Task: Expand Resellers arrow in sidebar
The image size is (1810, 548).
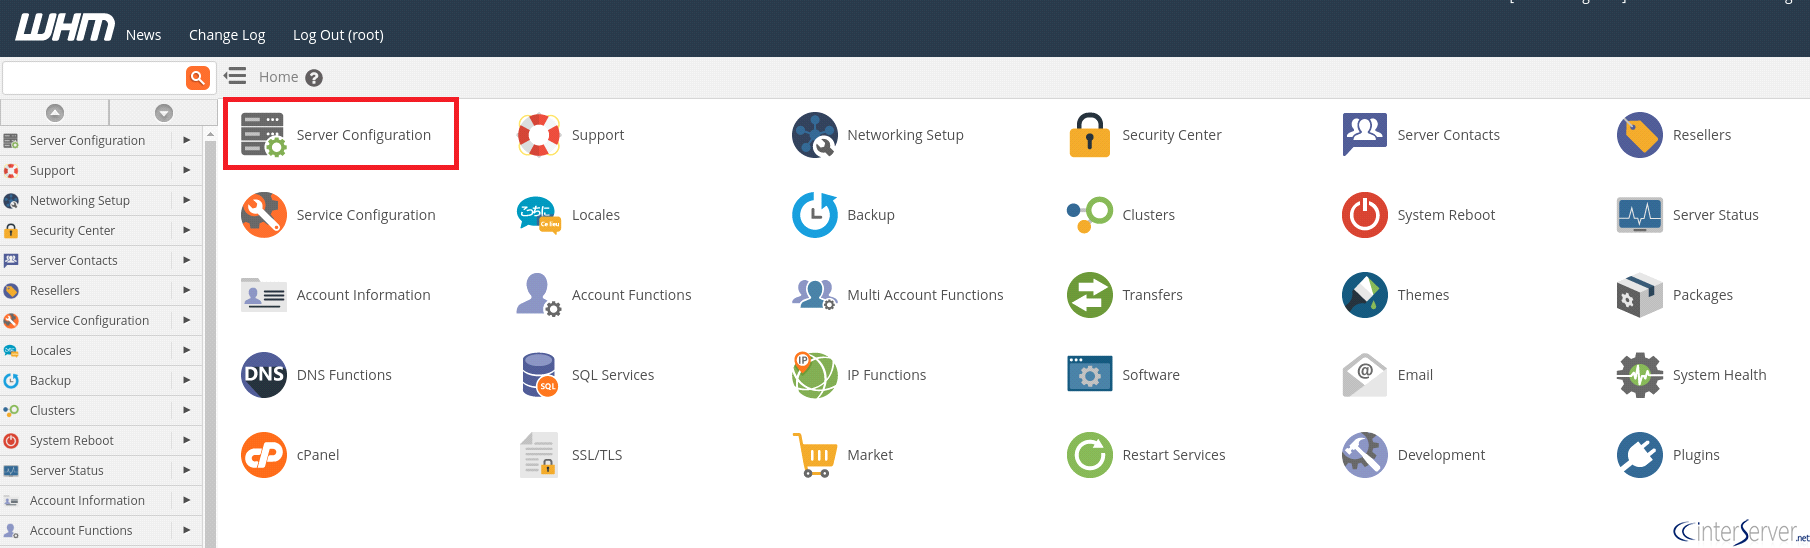Action: coord(186,290)
